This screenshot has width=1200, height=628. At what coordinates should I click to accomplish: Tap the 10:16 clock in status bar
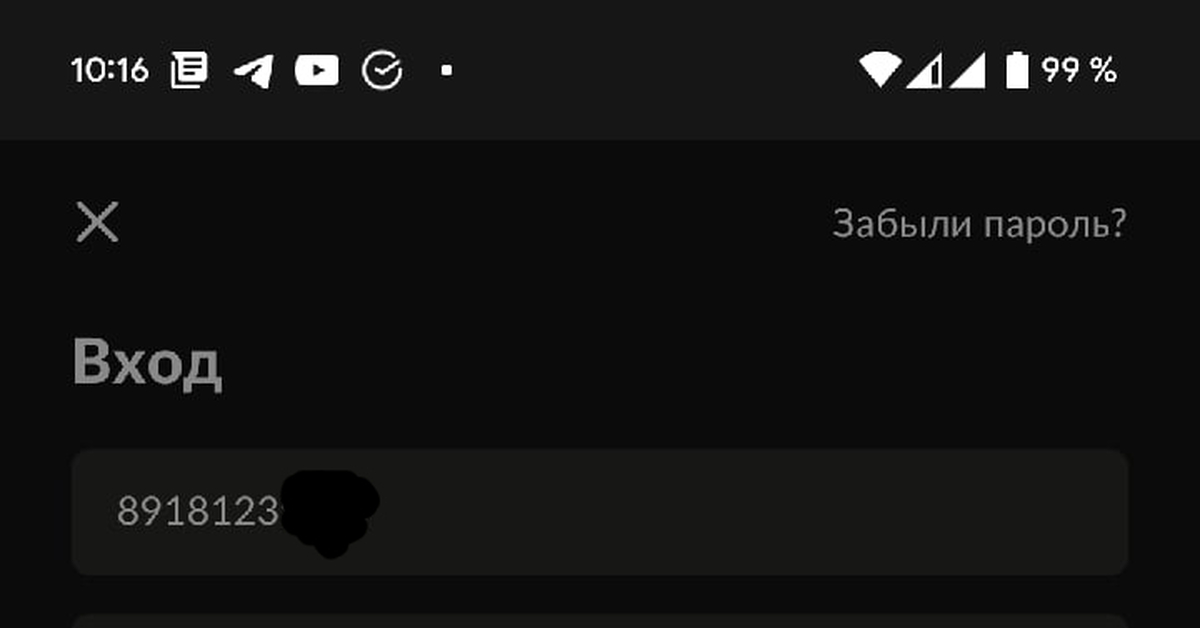tap(110, 71)
